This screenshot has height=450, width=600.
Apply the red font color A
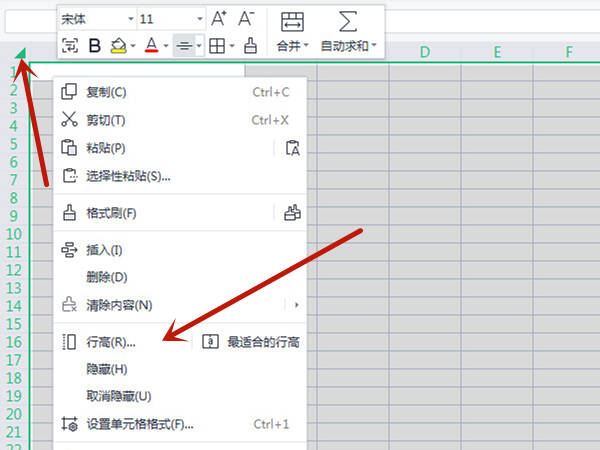tap(152, 46)
